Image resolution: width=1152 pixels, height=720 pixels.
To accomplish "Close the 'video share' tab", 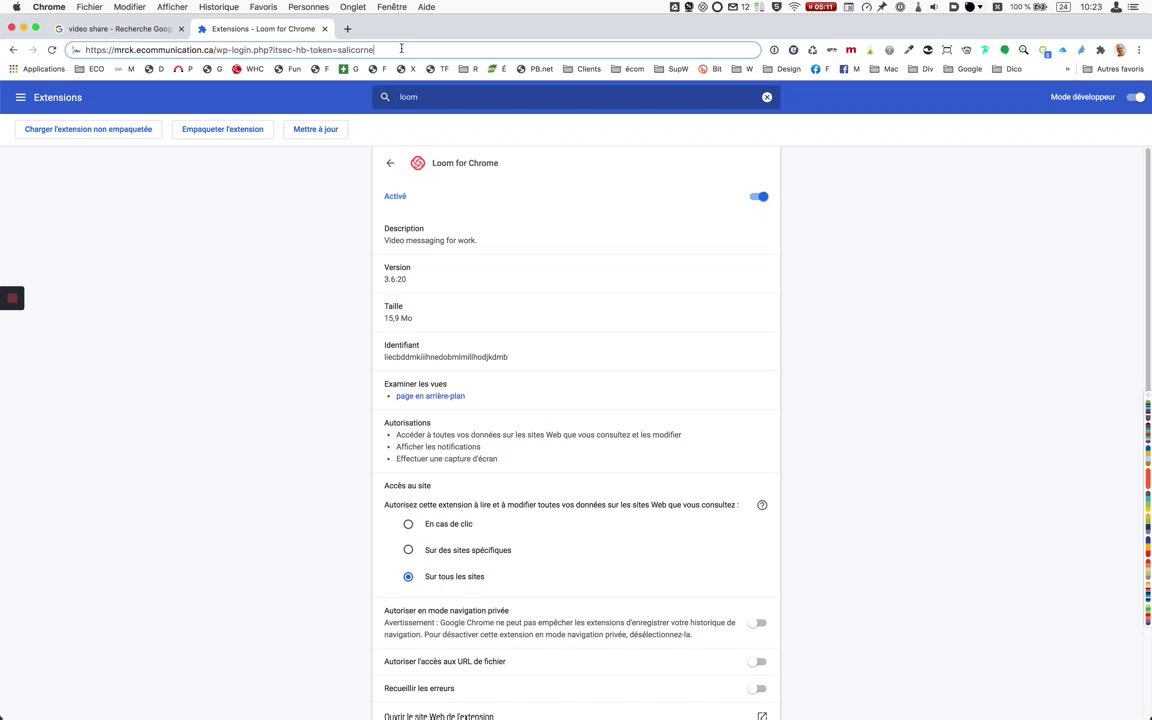I will pyautogui.click(x=181, y=29).
